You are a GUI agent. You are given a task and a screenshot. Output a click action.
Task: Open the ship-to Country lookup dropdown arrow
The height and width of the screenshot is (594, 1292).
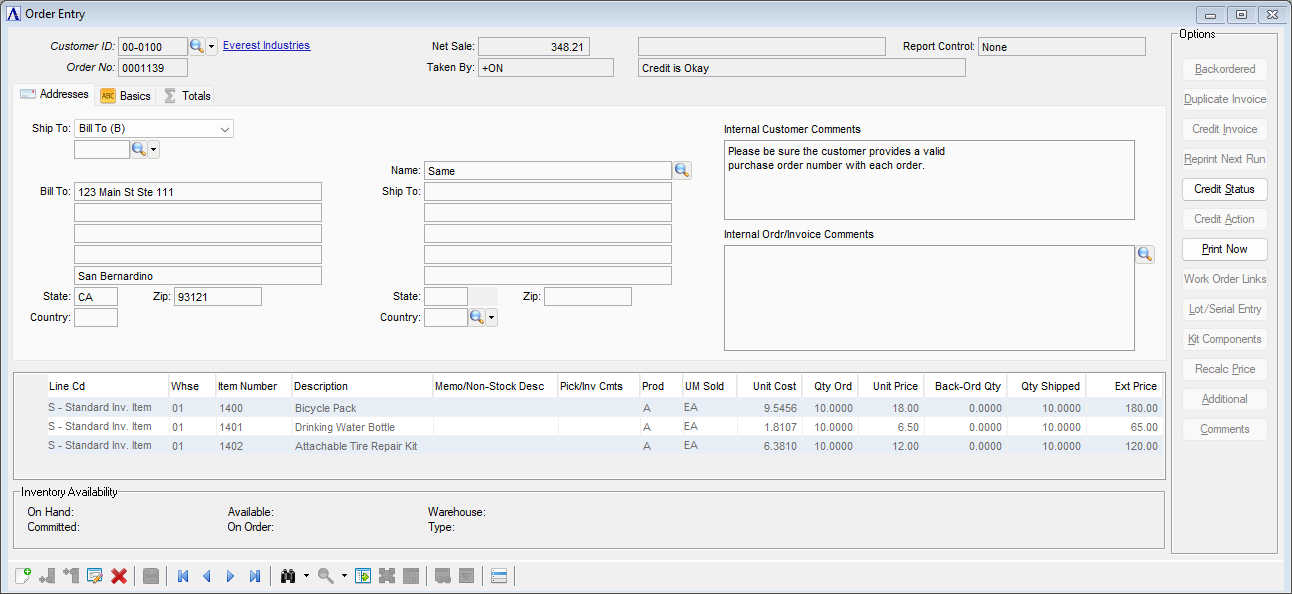491,318
